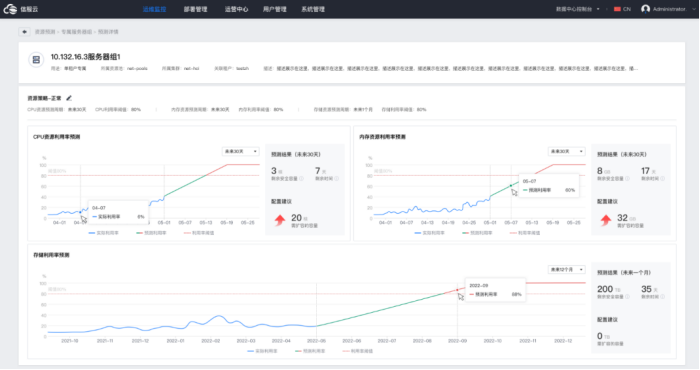The width and height of the screenshot is (700, 370).
Task: Toggle predicted utilization legend in memory chart
Action: click(477, 233)
